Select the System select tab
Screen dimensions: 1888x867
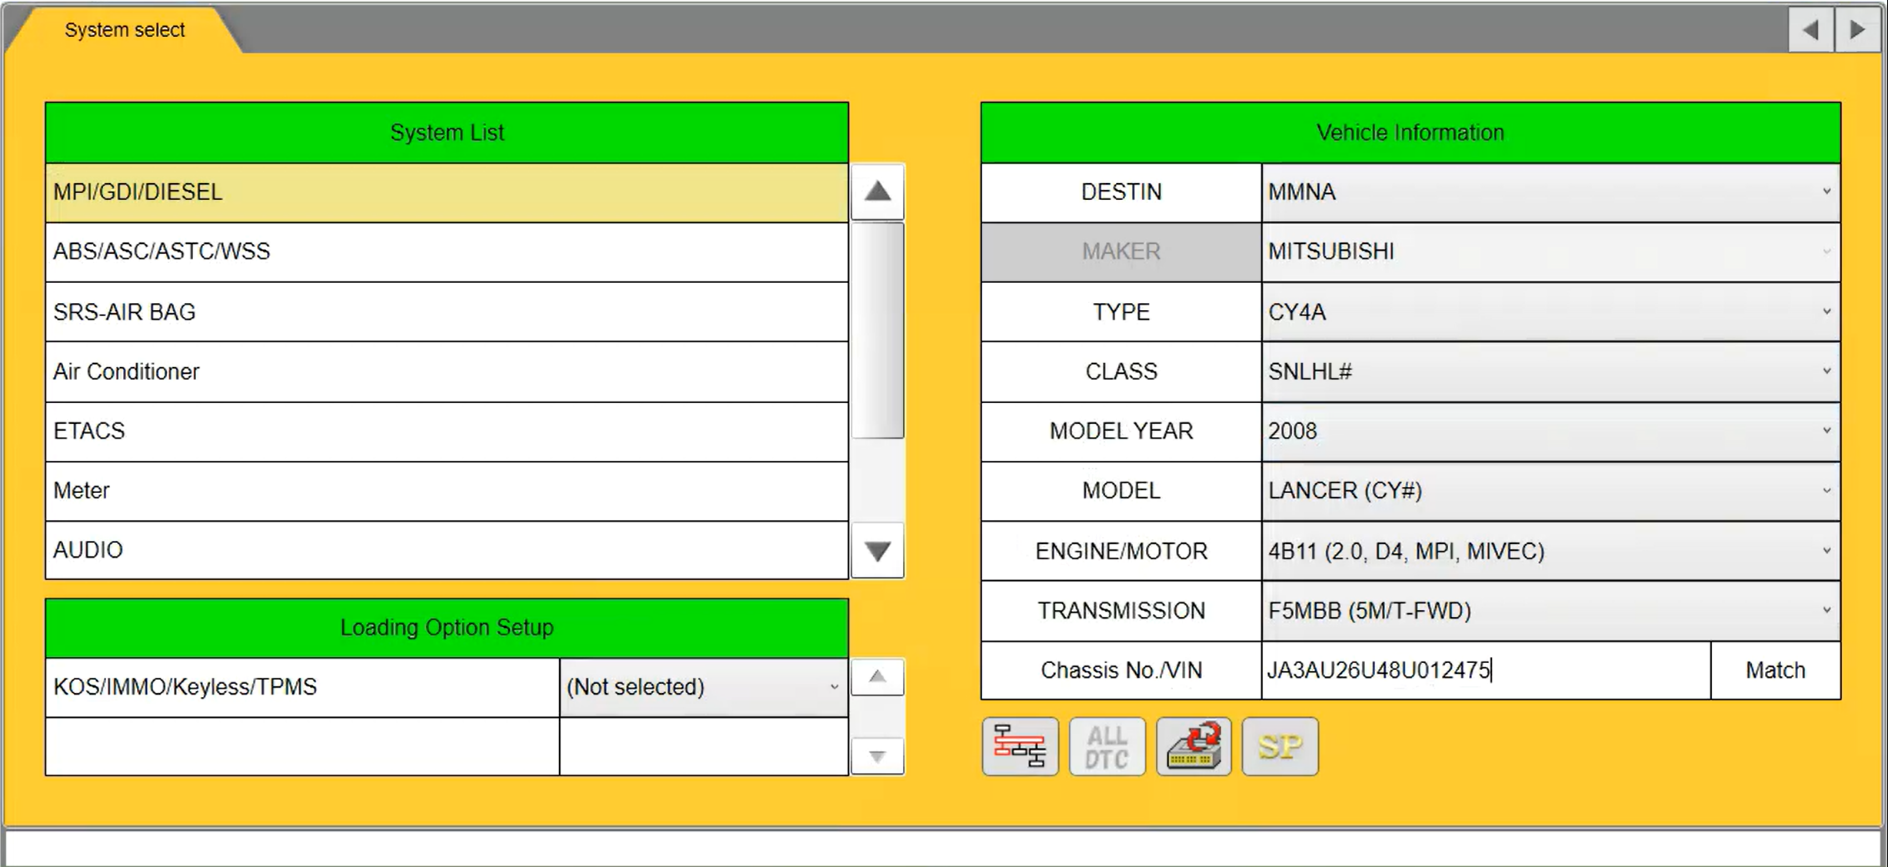[125, 30]
